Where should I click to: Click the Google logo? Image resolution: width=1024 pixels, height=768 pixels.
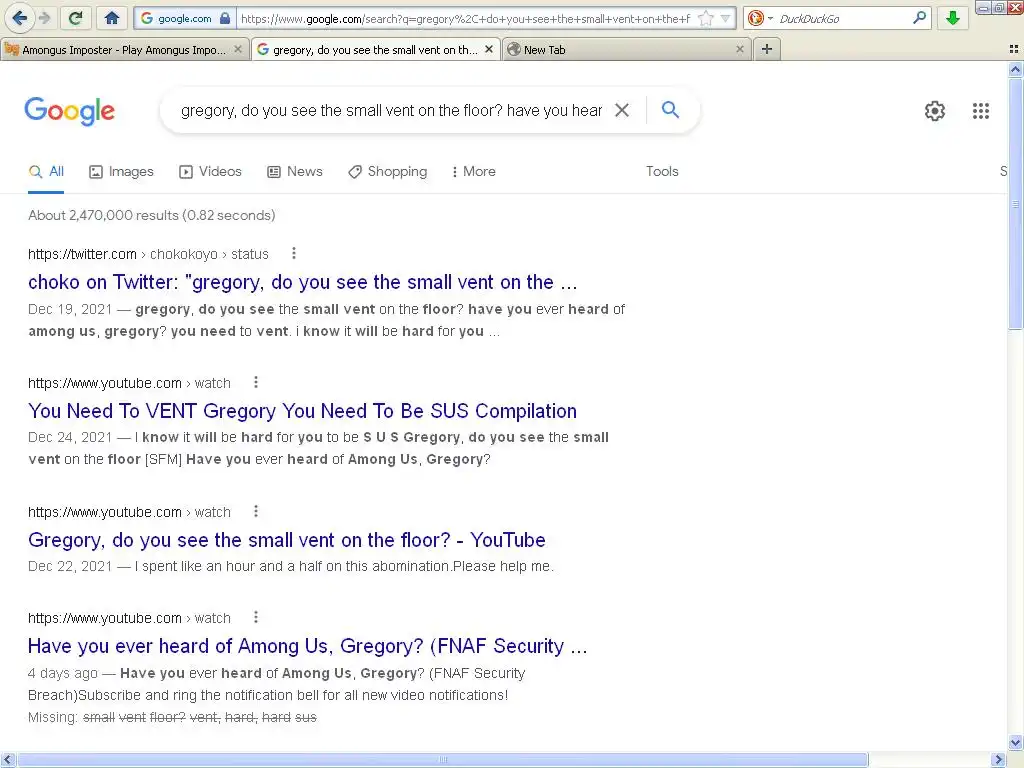coord(69,111)
